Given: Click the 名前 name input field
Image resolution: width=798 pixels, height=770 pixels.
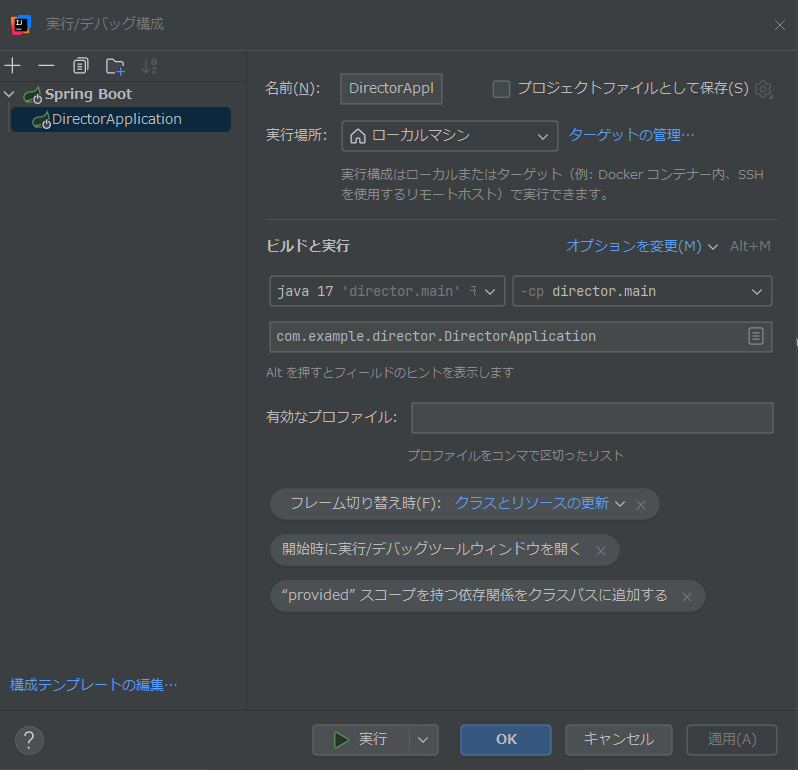Looking at the screenshot, I should [391, 89].
